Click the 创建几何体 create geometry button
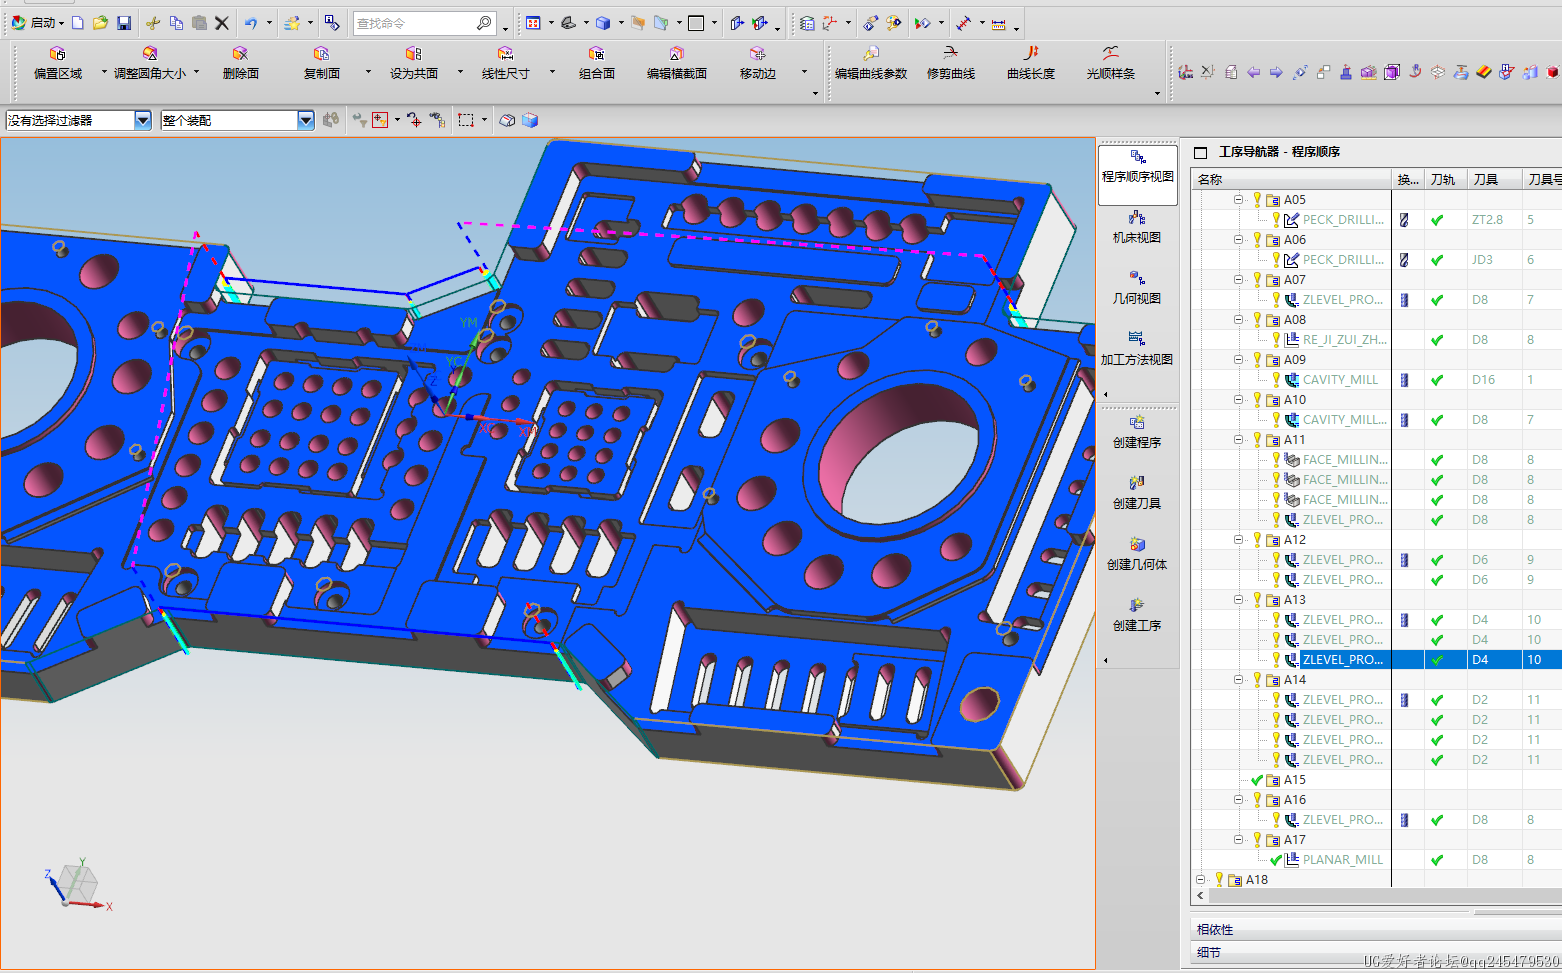This screenshot has width=1562, height=973. [1137, 554]
